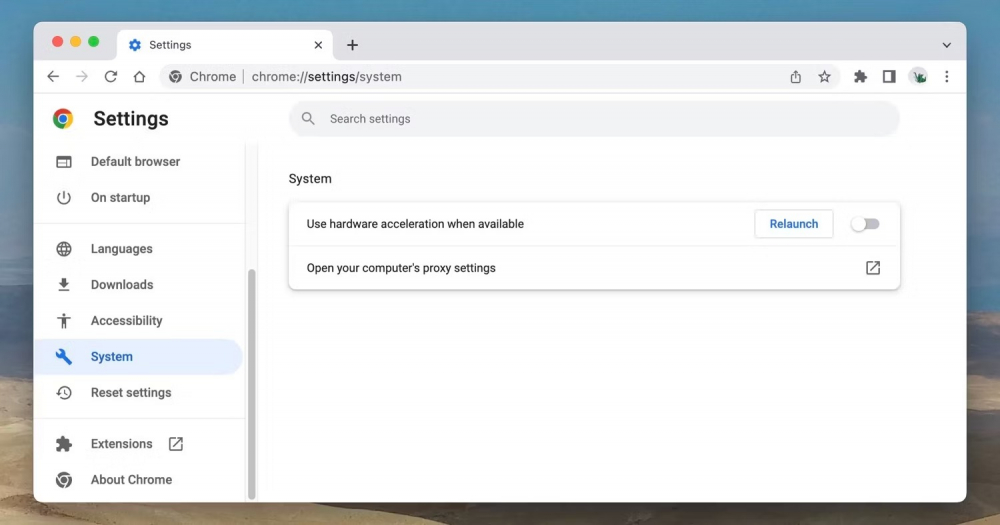Open the Chrome three-dot menu

(946, 77)
